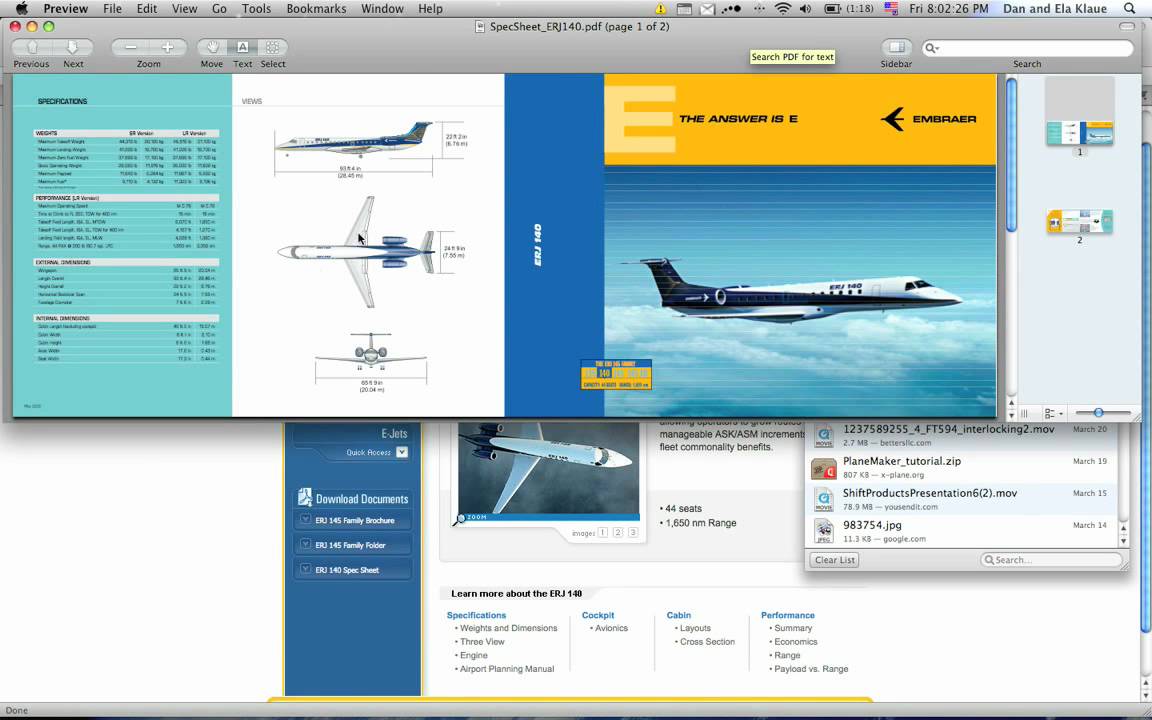This screenshot has height=720, width=1152.
Task: Open the Window menu
Action: pyautogui.click(x=382, y=9)
